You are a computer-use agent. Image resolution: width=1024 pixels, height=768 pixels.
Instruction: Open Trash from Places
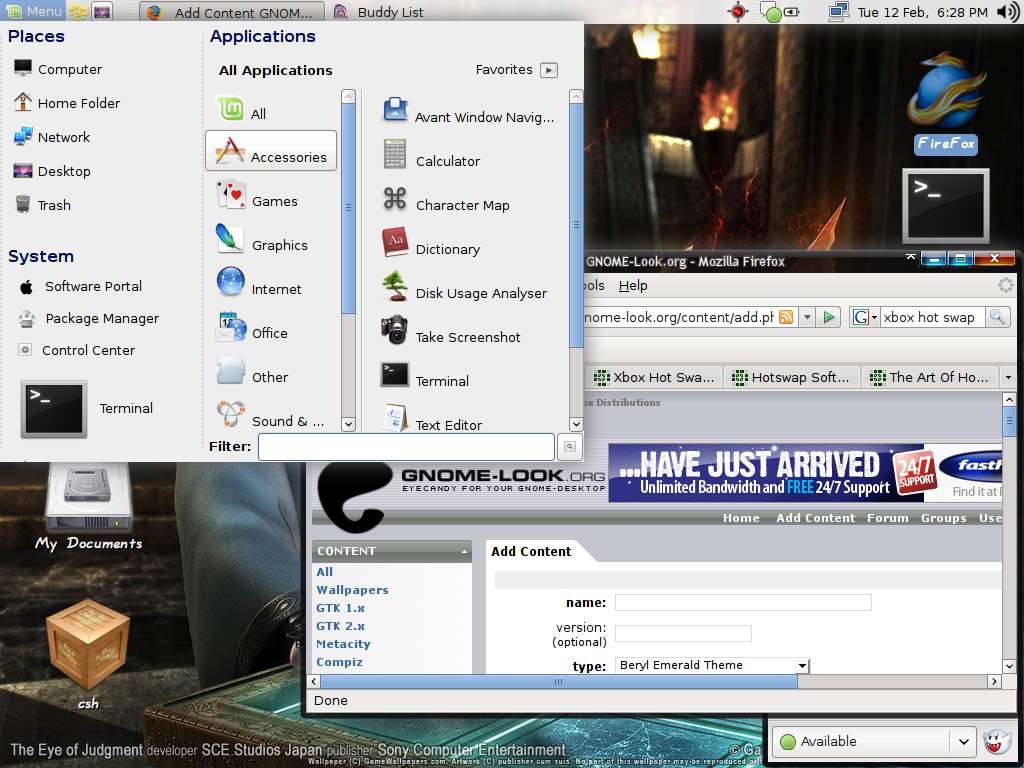pos(42,204)
